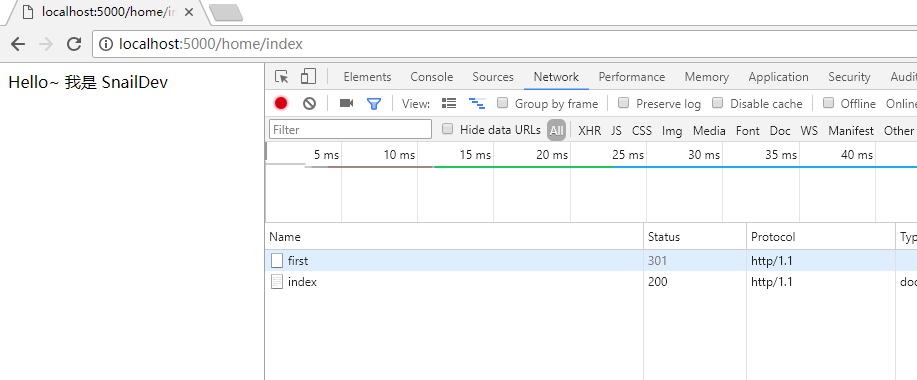The height and width of the screenshot is (380, 917).
Task: Clear the network log icon
Action: (x=309, y=103)
